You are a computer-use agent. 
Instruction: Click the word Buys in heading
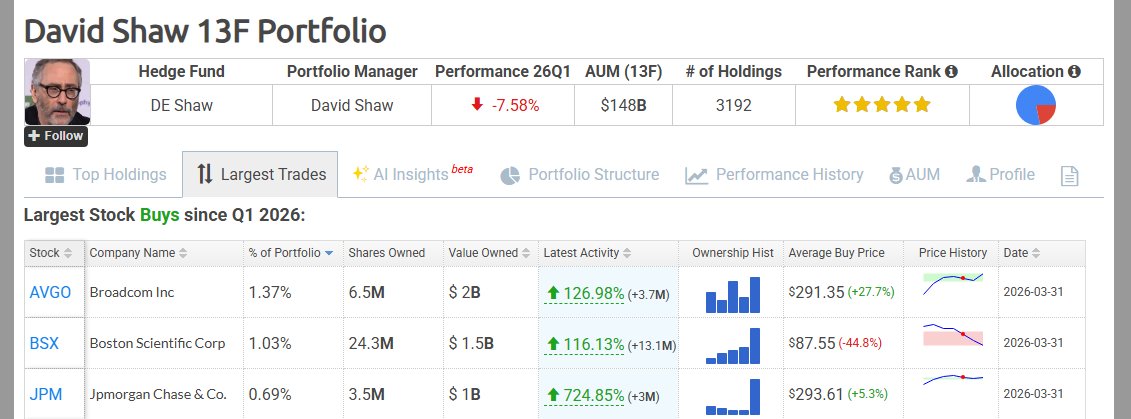click(x=159, y=215)
